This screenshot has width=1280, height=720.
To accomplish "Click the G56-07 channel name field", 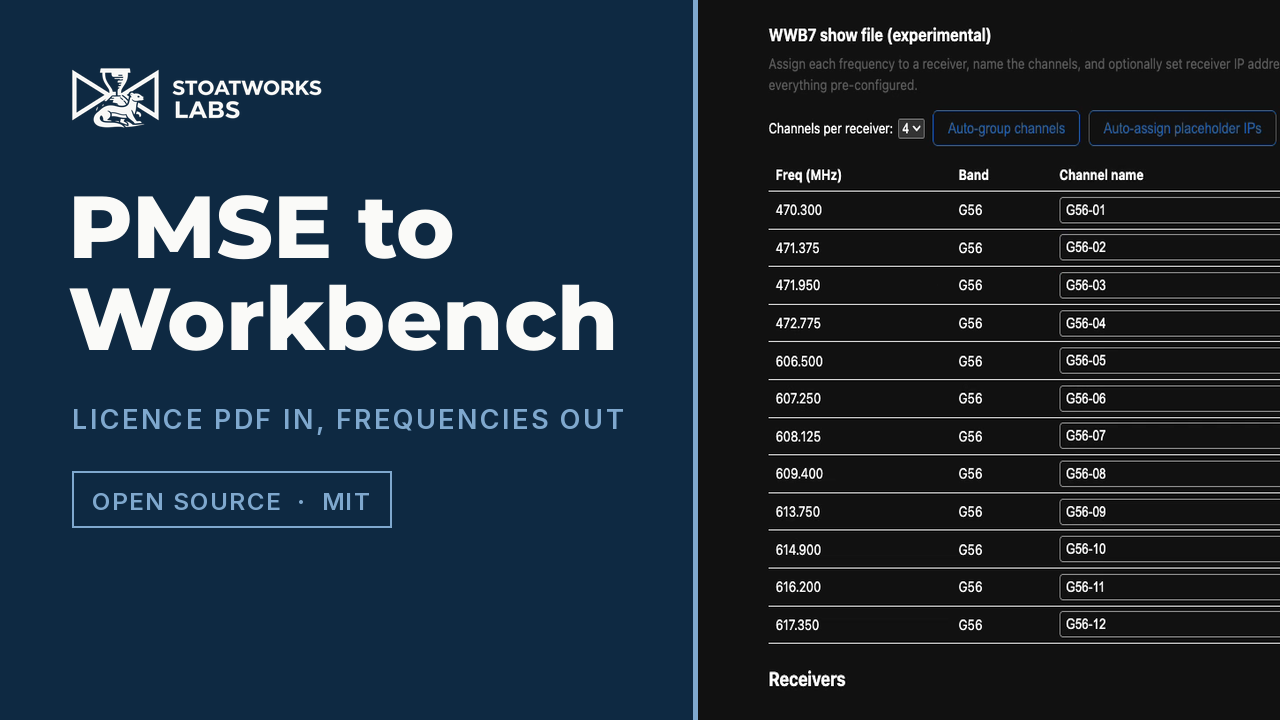I will coord(1170,436).
